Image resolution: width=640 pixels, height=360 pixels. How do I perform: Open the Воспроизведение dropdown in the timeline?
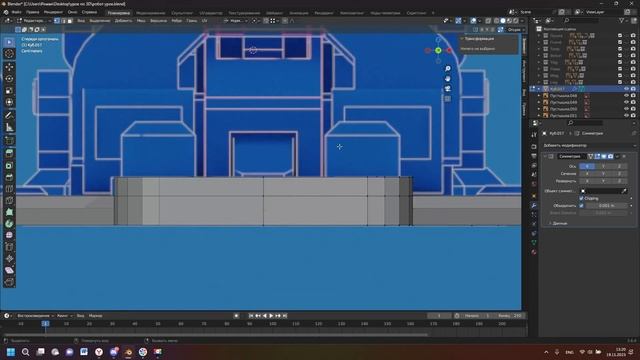[35, 316]
